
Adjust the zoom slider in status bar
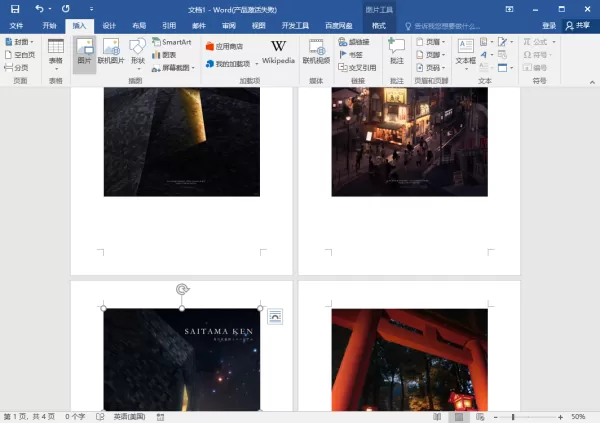tap(513, 417)
